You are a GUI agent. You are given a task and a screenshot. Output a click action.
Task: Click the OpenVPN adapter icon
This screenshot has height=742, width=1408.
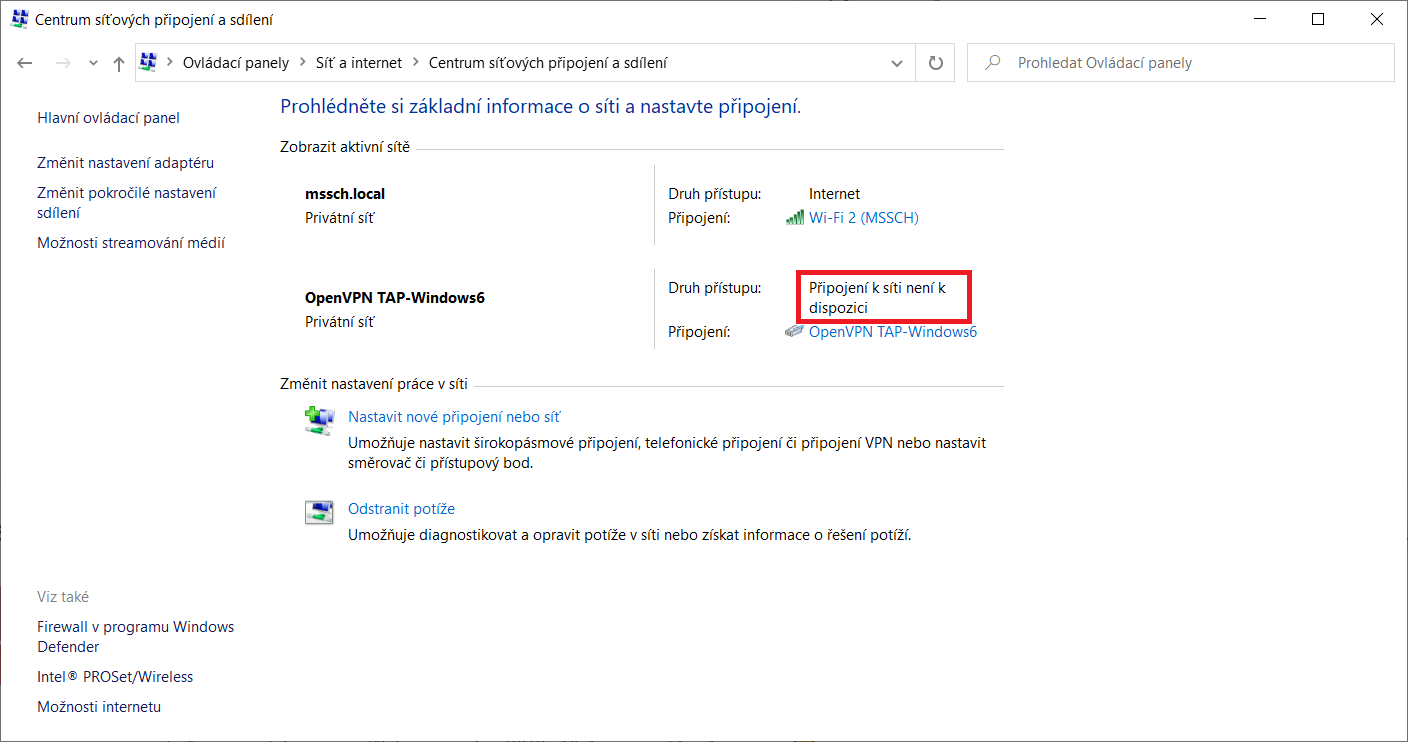coord(795,332)
